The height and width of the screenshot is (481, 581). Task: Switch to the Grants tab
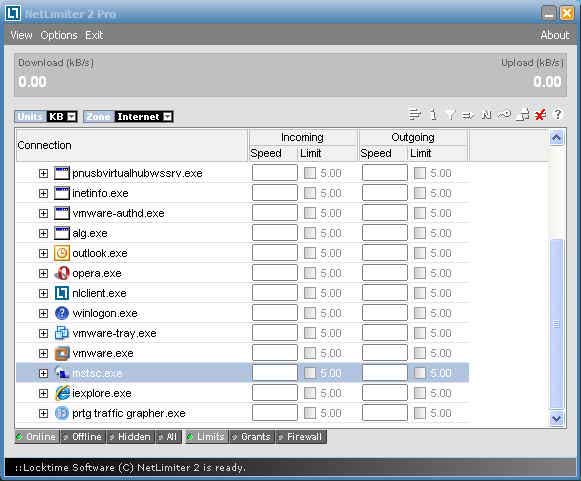pyautogui.click(x=252, y=437)
